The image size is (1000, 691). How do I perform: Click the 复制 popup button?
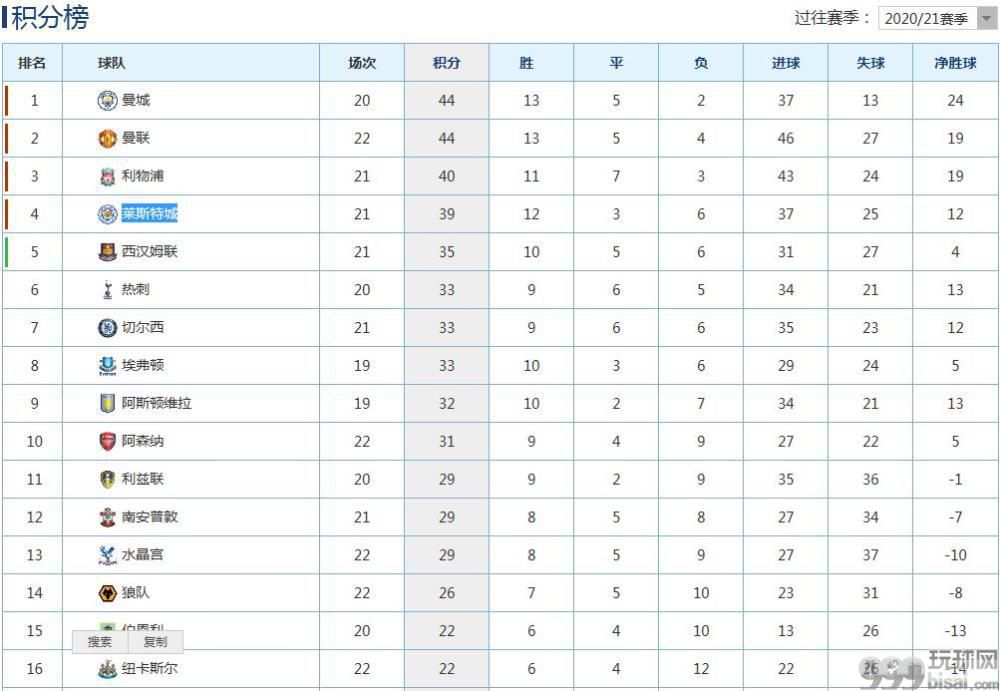(x=155, y=642)
